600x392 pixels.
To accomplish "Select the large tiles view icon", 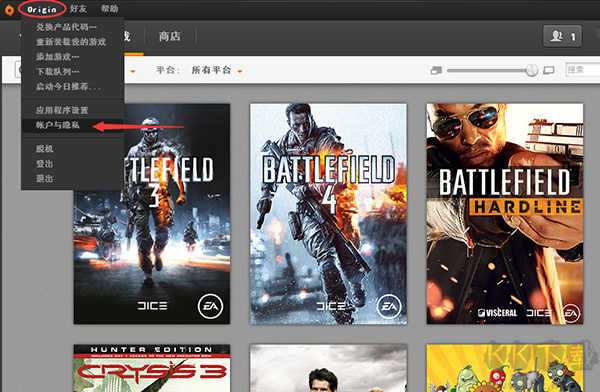I will 549,70.
